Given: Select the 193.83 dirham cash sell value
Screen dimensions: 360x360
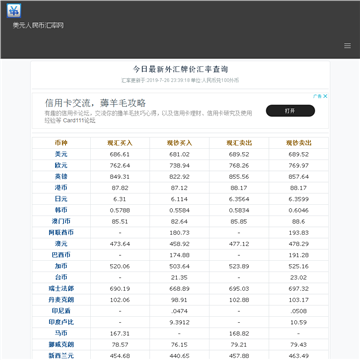Looking at the screenshot, I should 299,233.
